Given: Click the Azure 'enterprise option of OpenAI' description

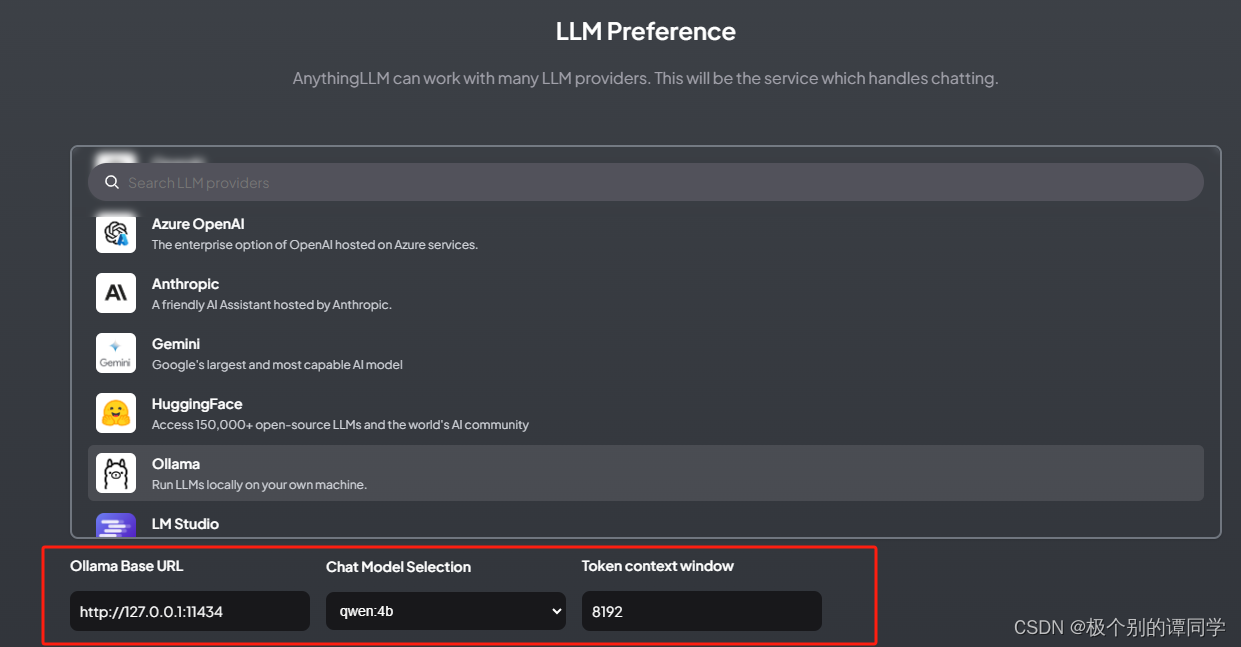Looking at the screenshot, I should 315,245.
